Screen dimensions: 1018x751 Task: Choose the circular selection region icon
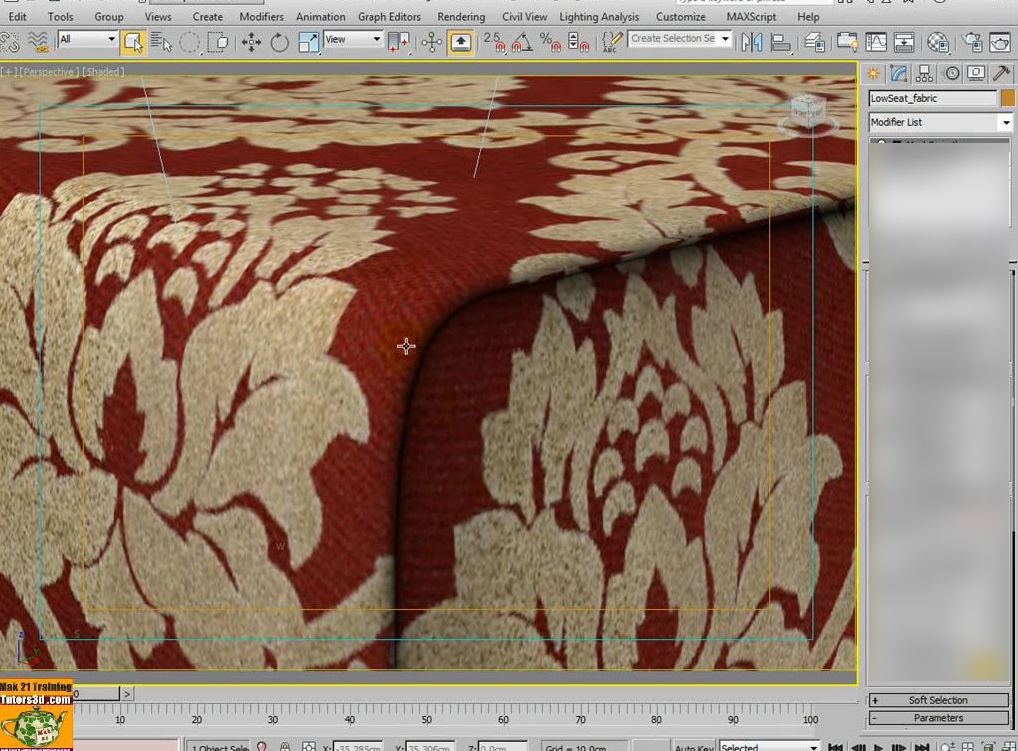tap(189, 43)
